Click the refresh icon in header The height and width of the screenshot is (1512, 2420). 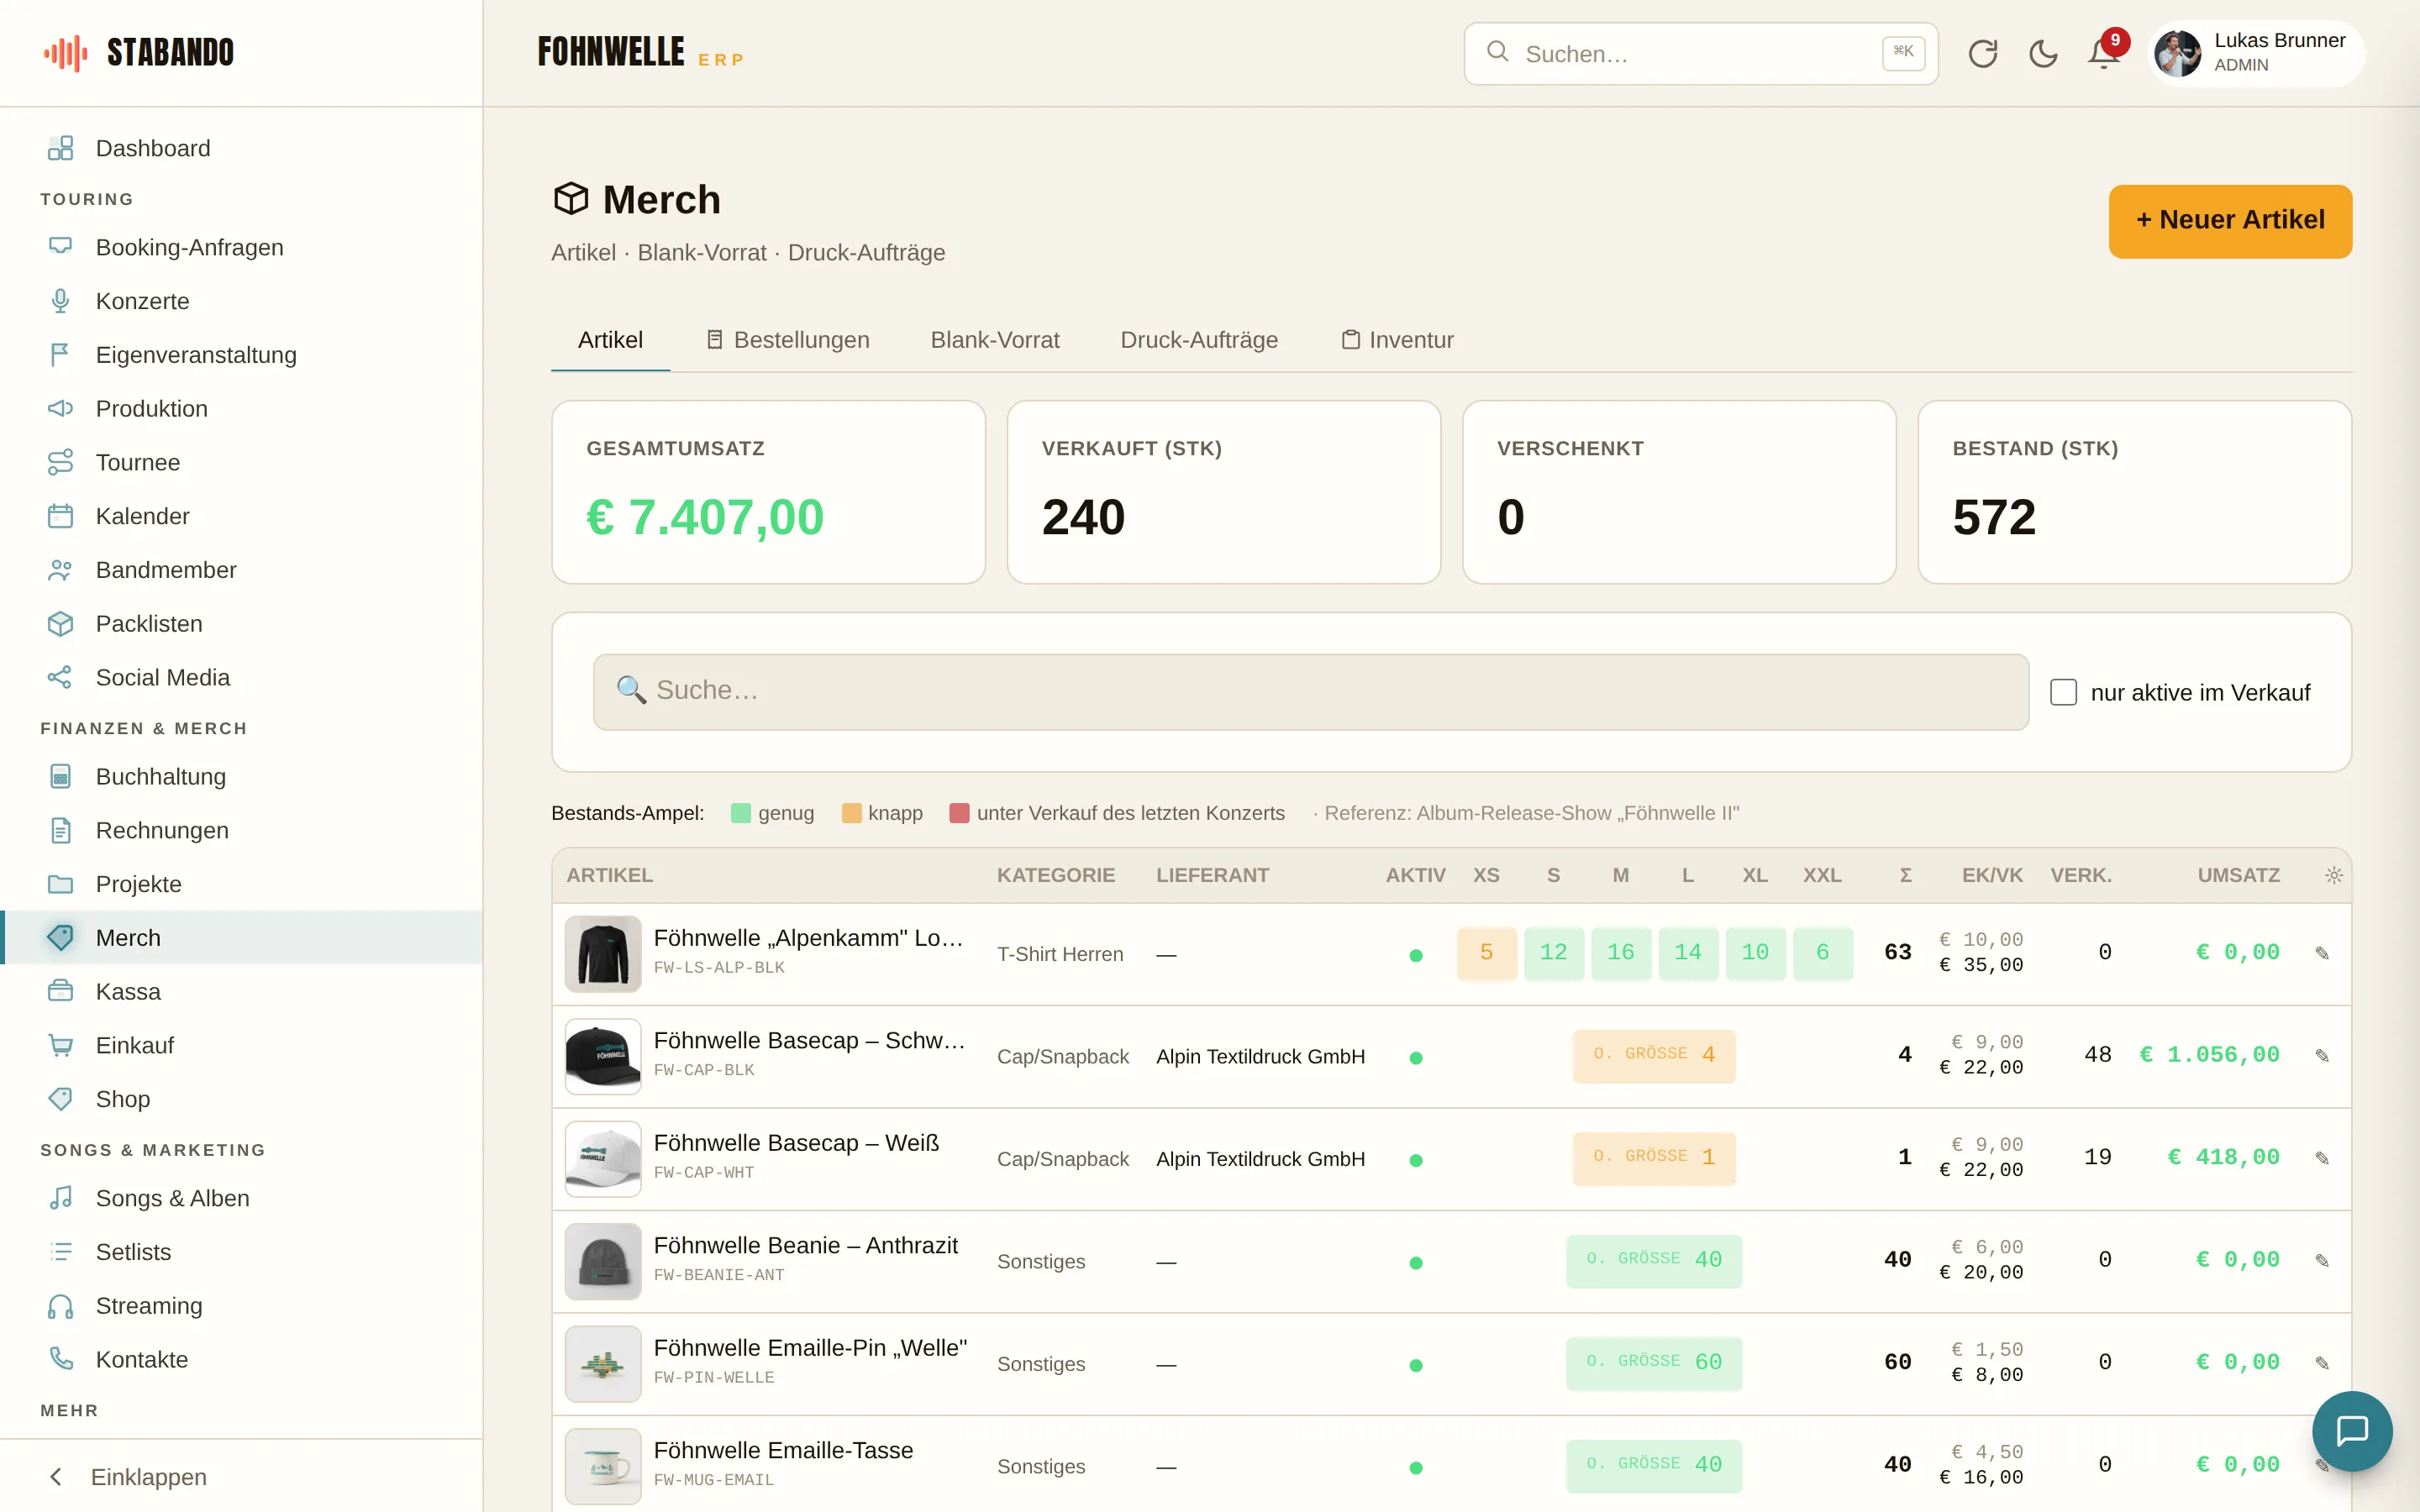click(x=1982, y=54)
